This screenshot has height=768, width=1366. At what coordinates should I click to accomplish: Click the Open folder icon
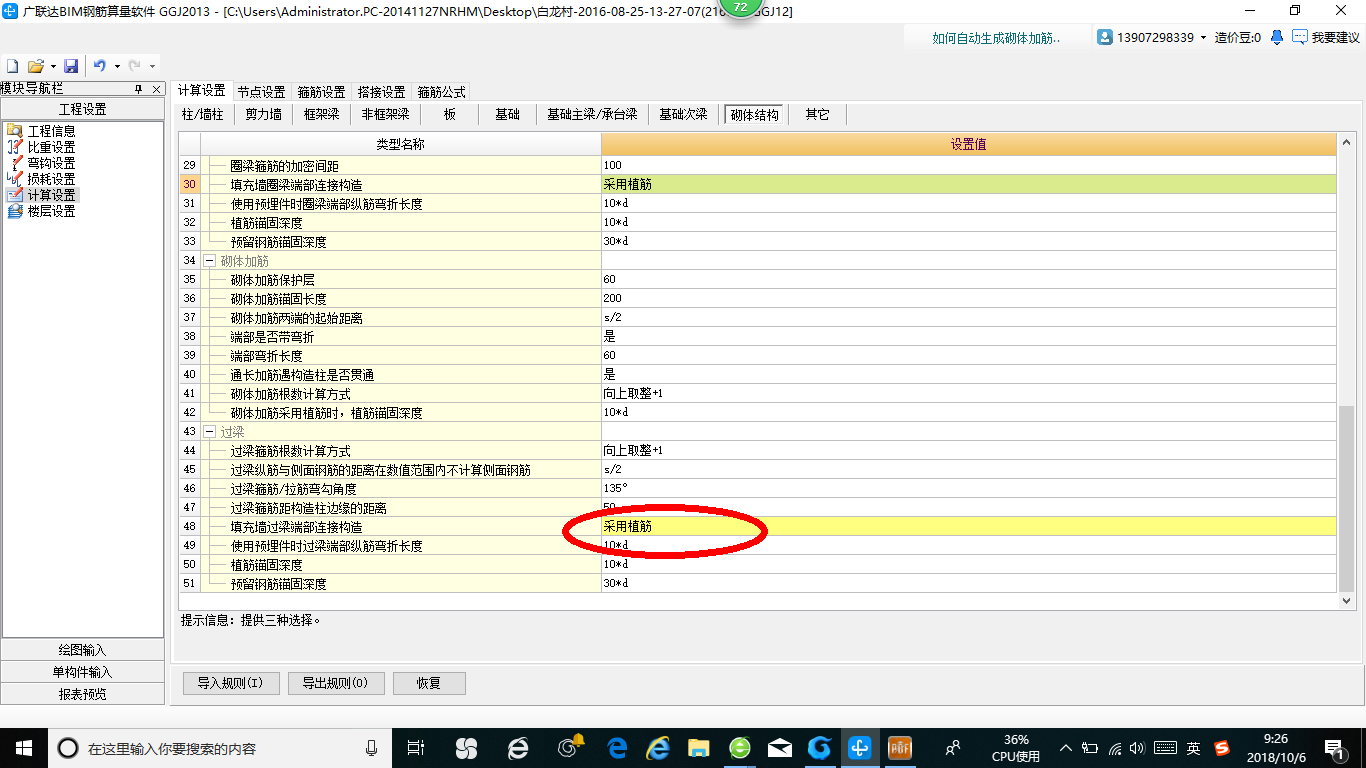point(35,66)
